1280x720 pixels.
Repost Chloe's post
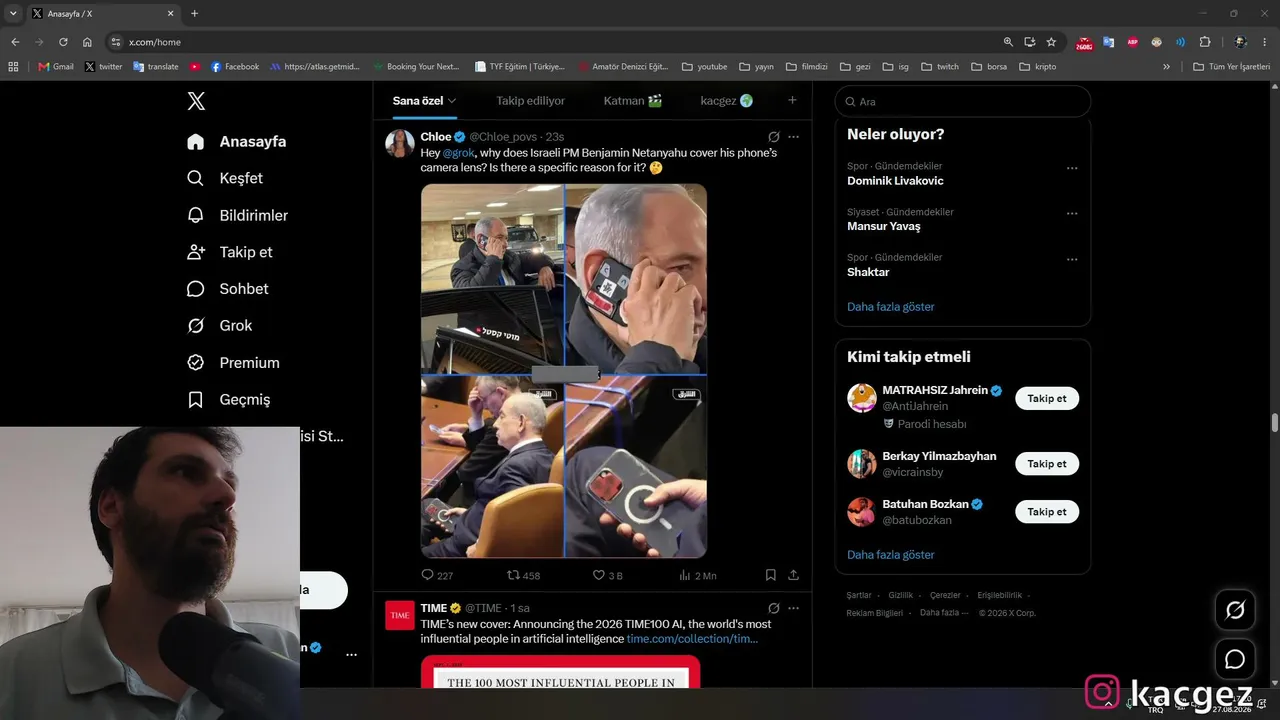[523, 575]
